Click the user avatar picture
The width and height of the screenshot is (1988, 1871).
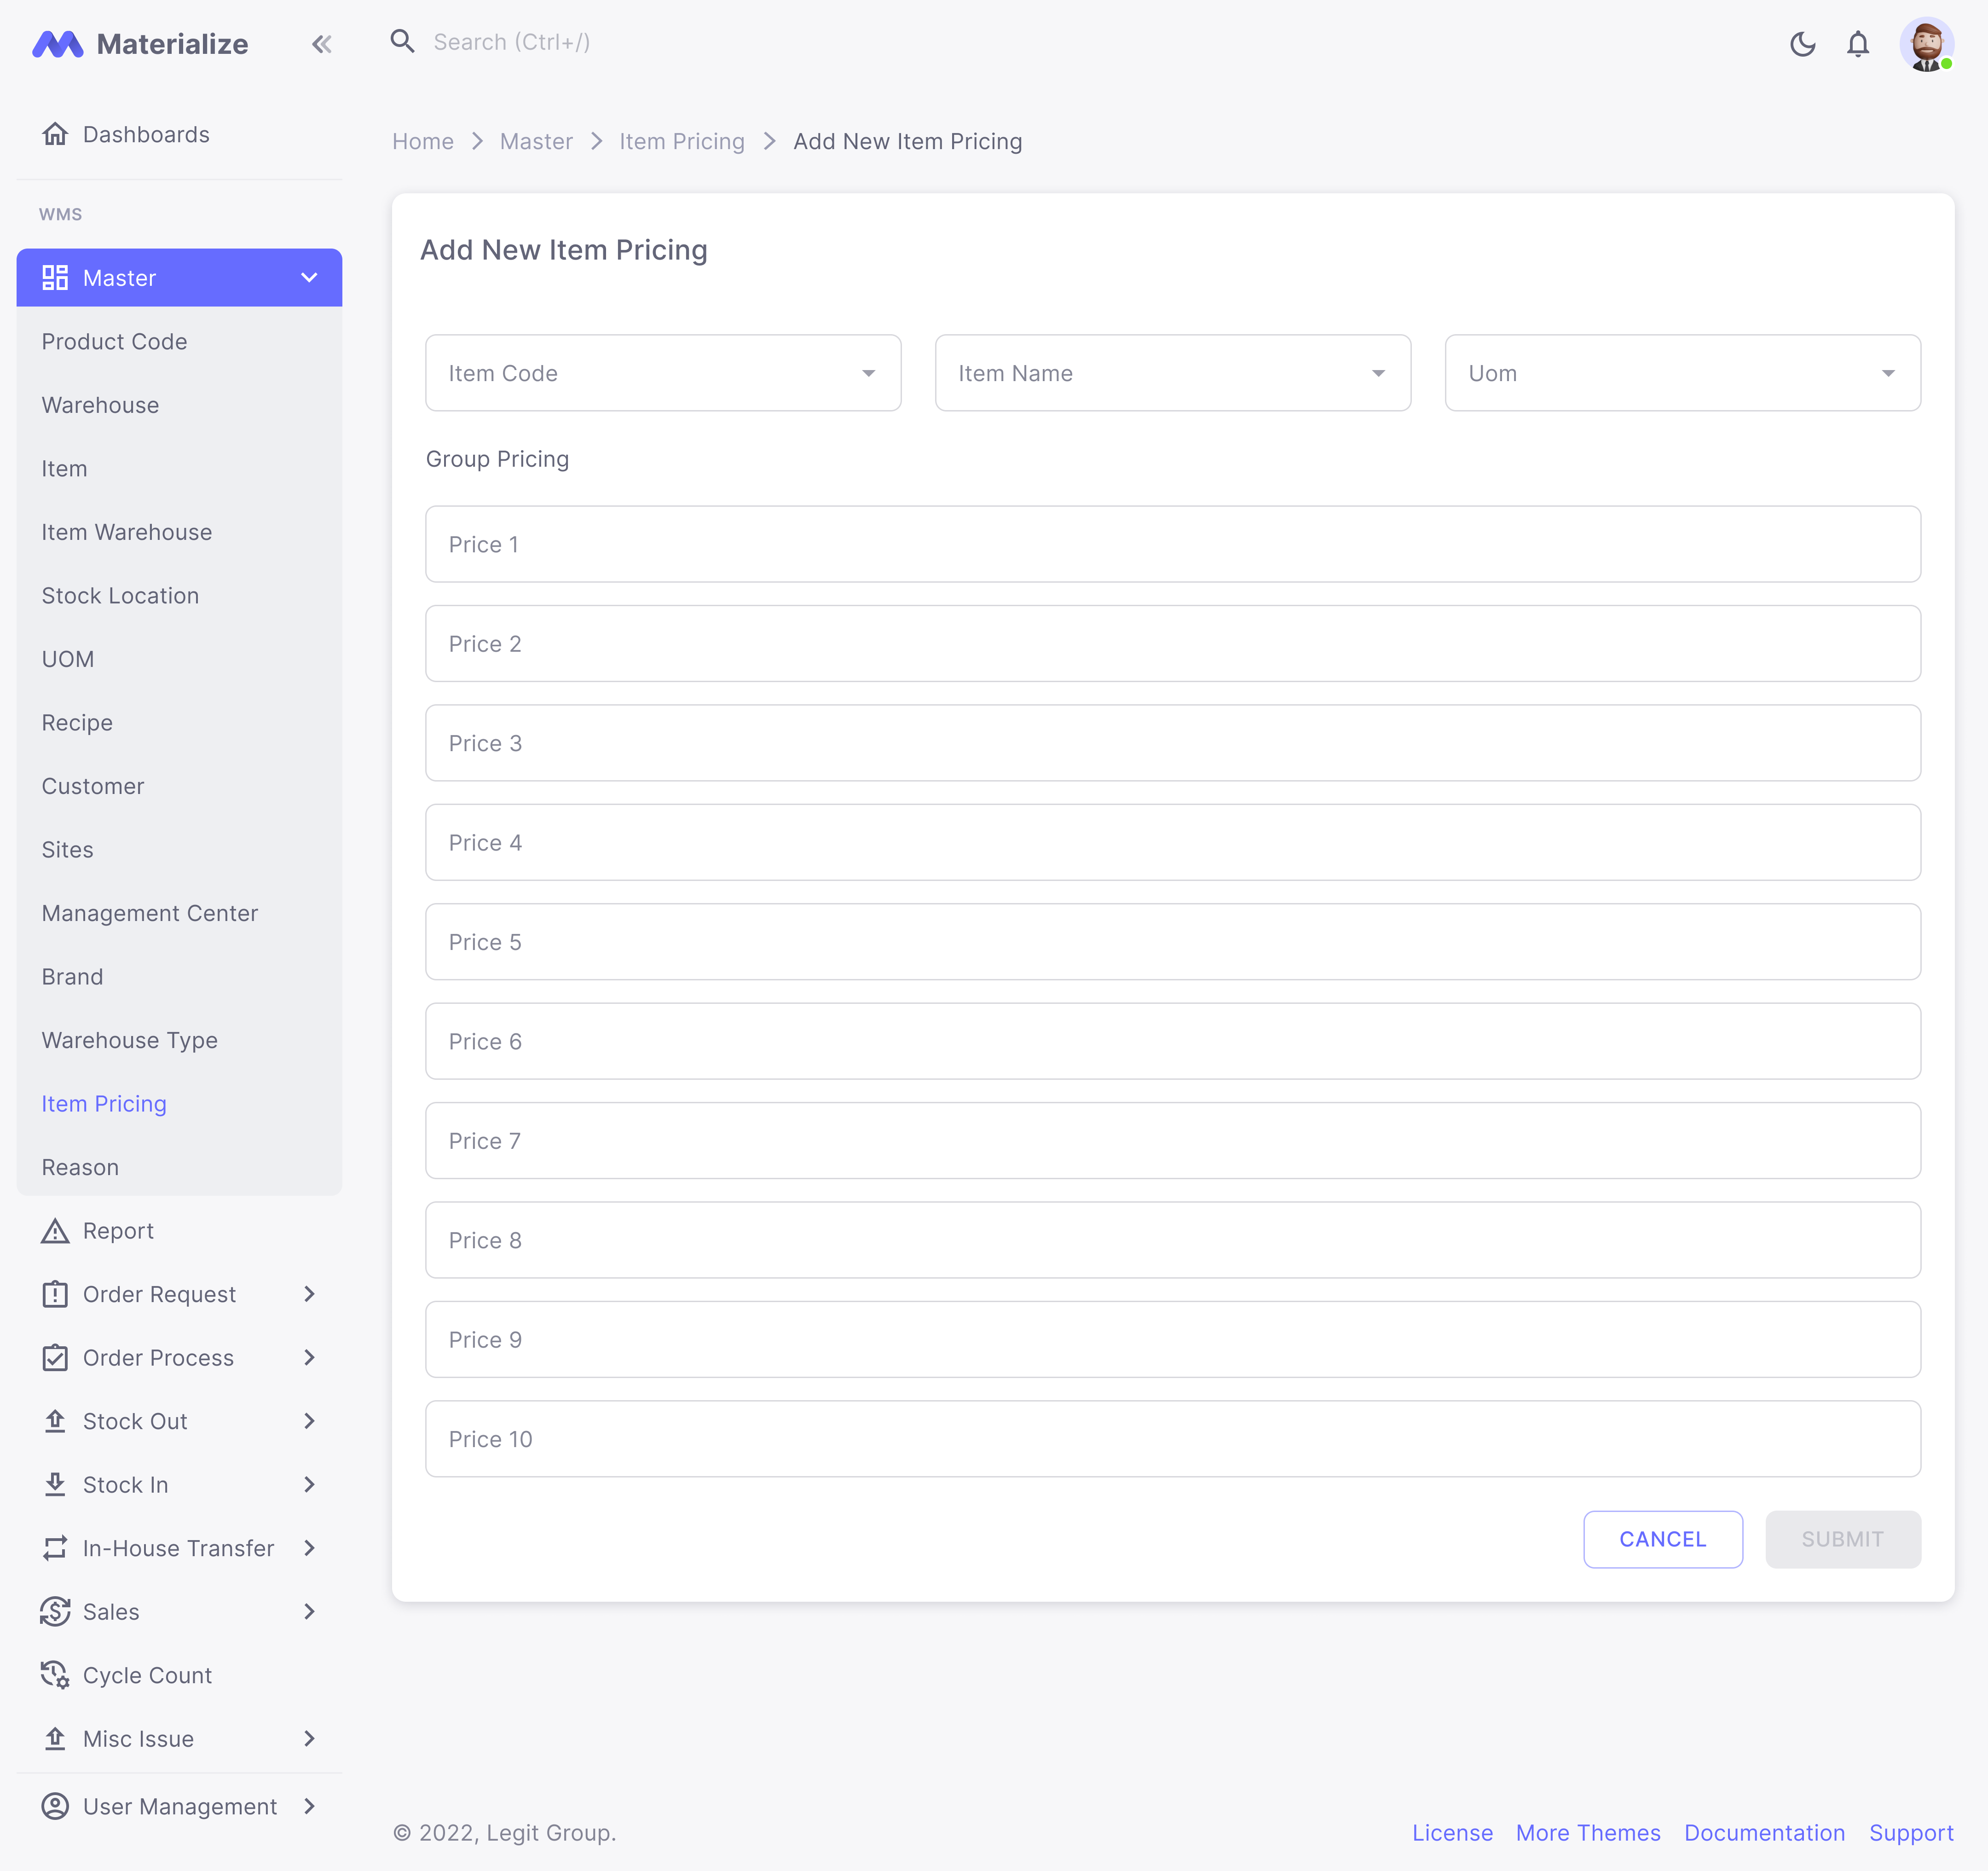click(1926, 44)
